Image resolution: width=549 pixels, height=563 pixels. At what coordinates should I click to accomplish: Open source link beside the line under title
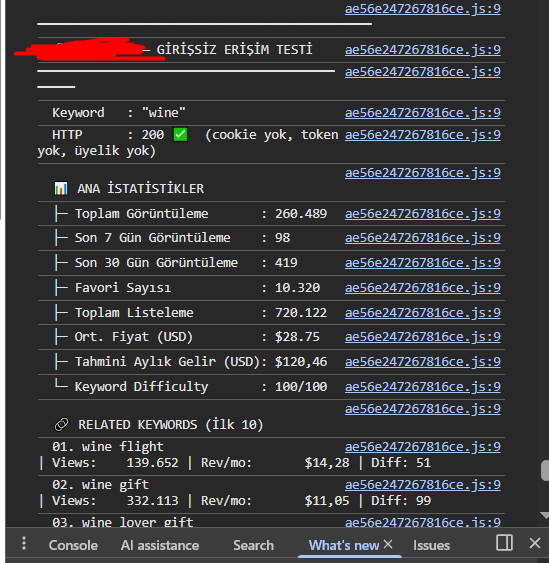423,72
